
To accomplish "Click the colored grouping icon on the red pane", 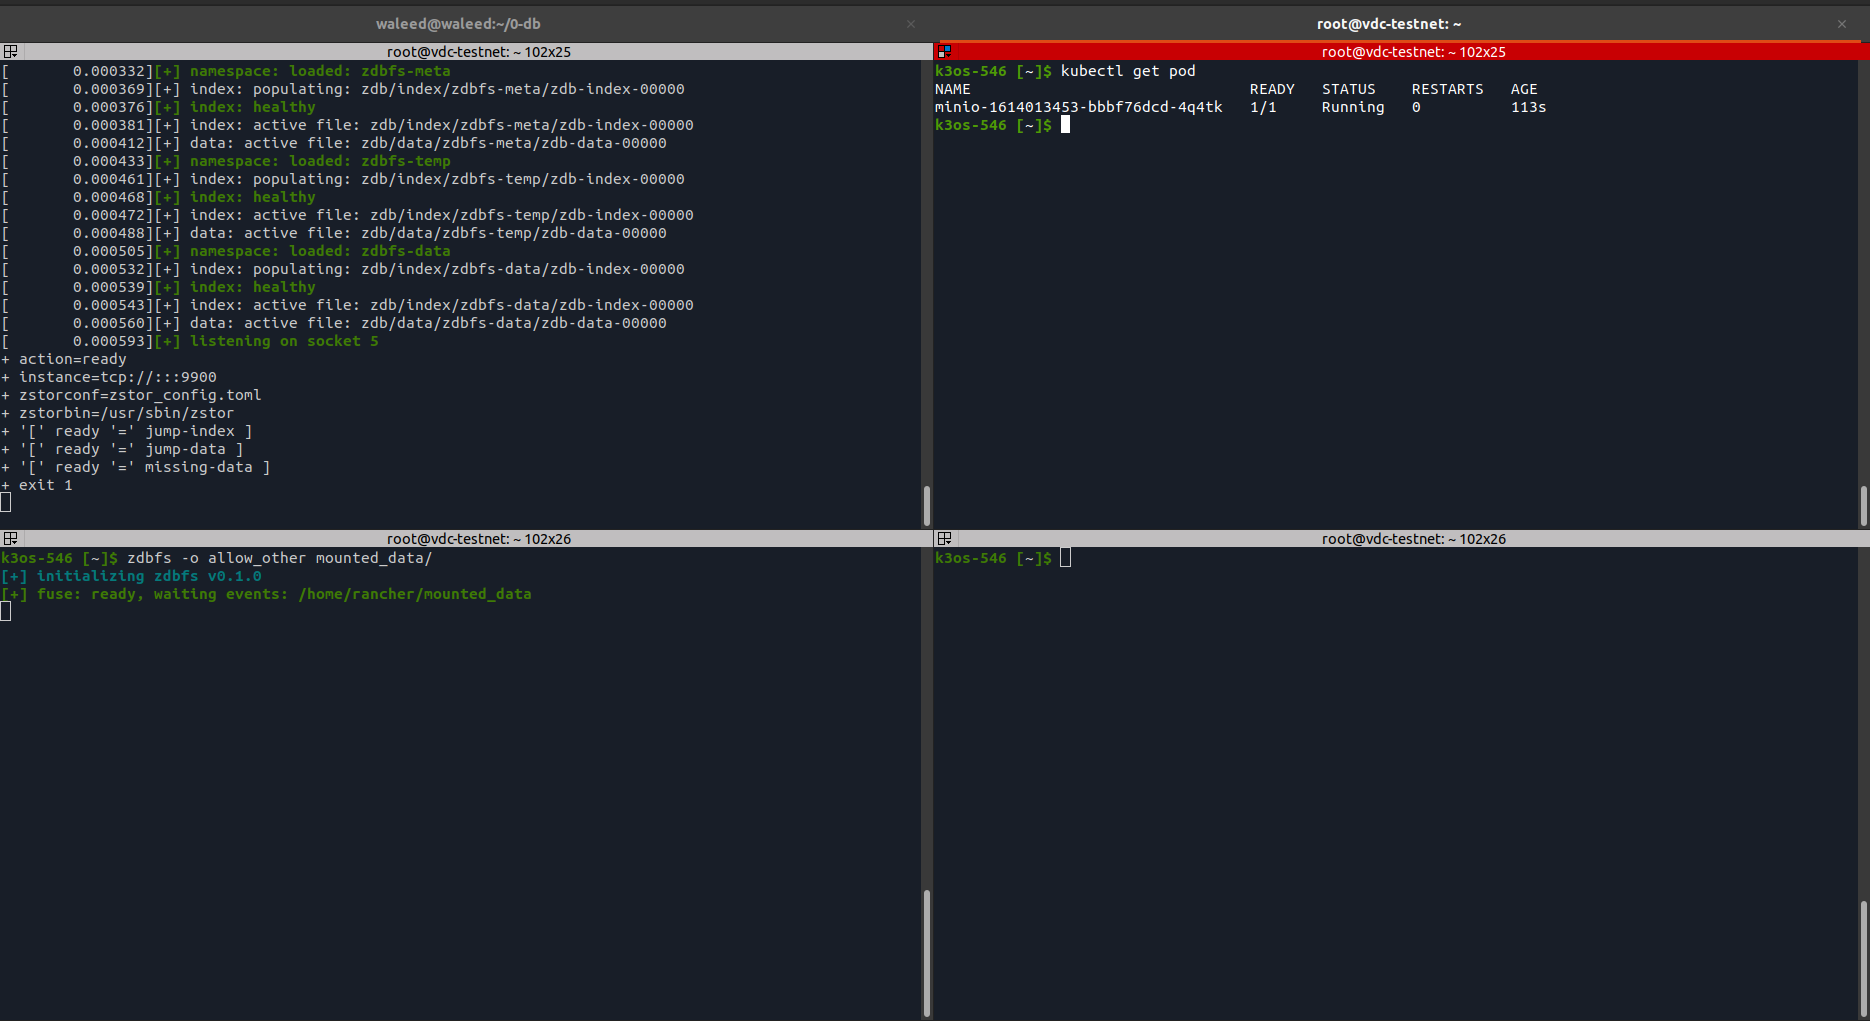I will (944, 51).
